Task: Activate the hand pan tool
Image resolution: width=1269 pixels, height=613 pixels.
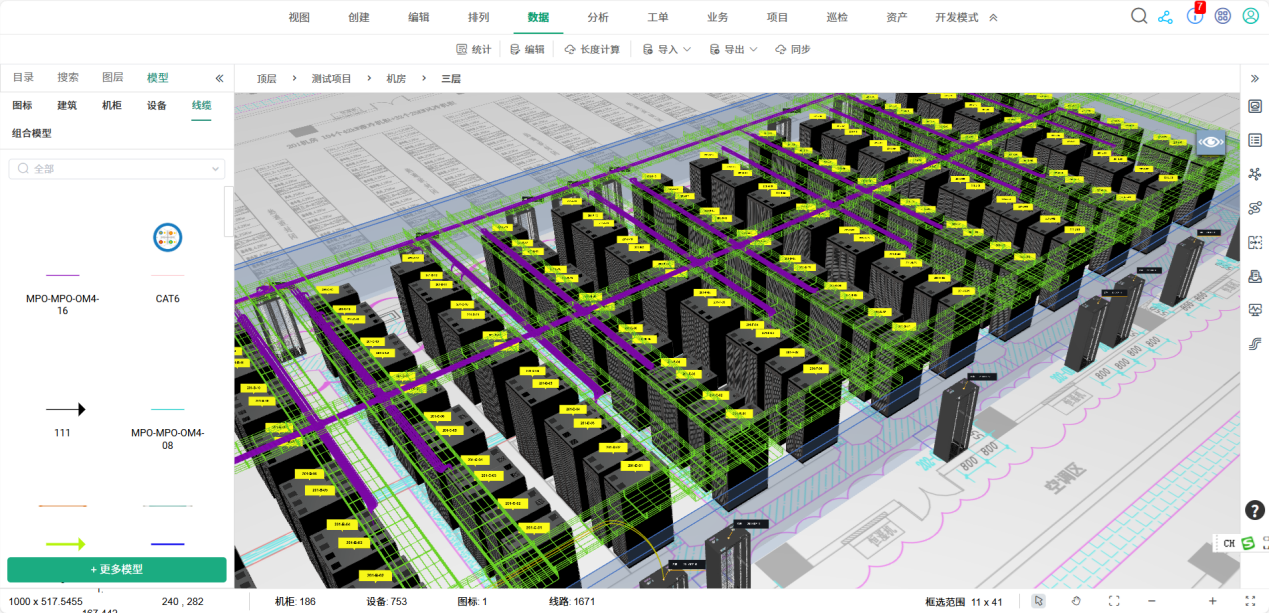Action: click(x=1077, y=601)
